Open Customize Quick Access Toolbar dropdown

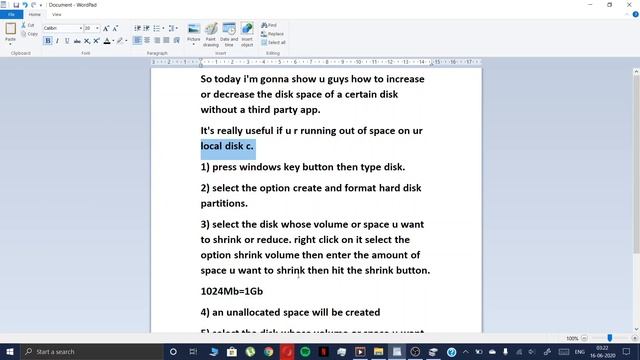tap(41, 5)
